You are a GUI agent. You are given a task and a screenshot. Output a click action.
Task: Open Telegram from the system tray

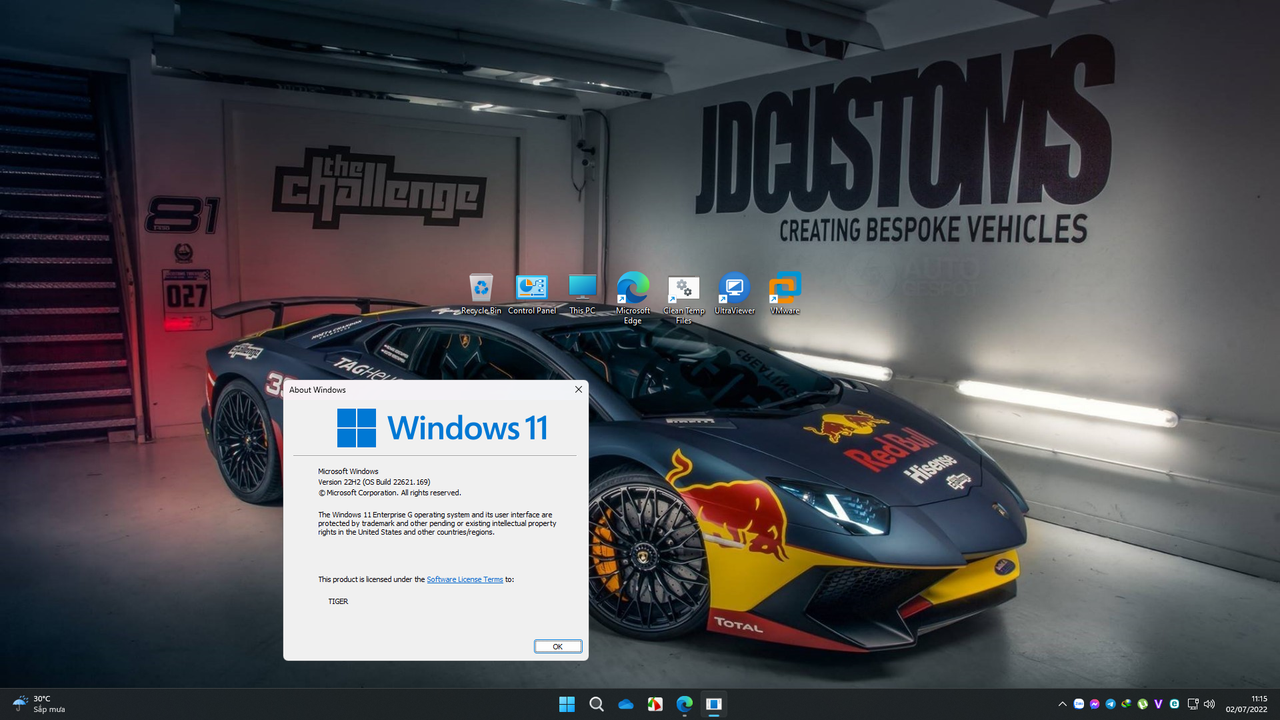click(1110, 704)
